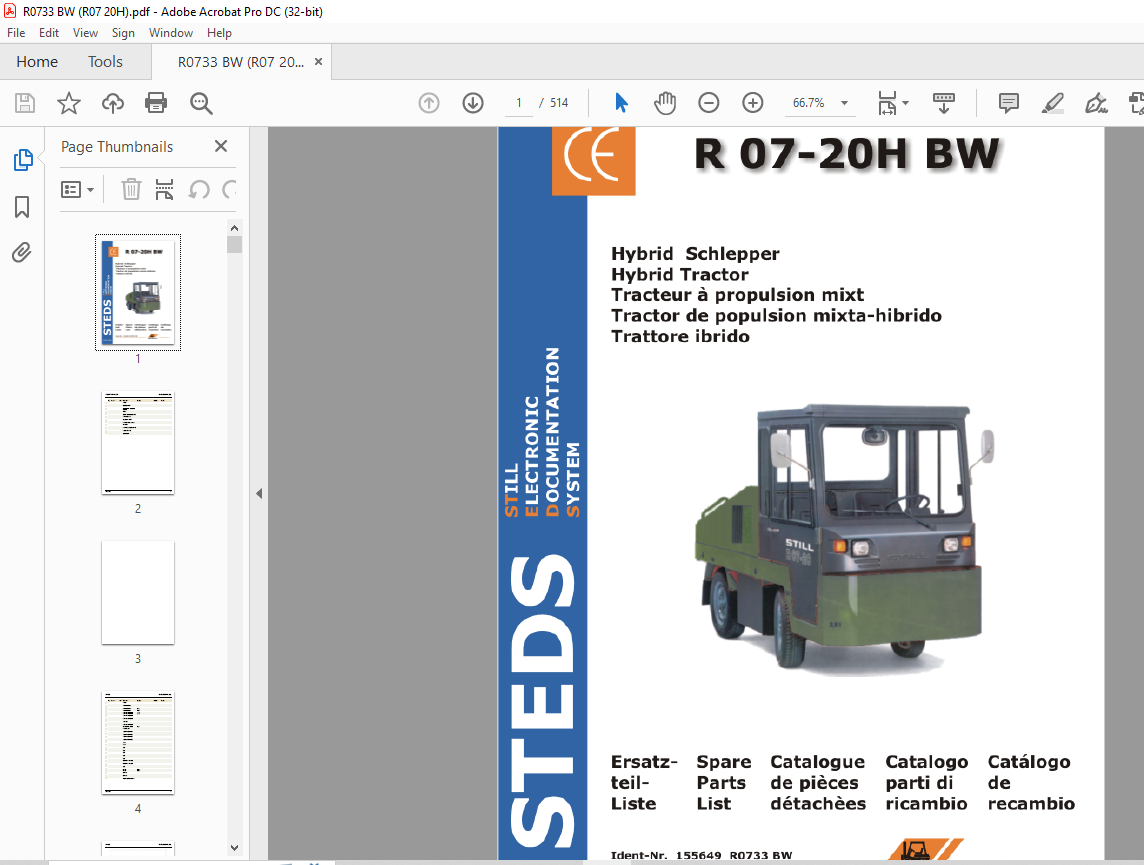Click the thumbnails scrollbar up arrow
This screenshot has width=1144, height=865.
coord(234,228)
